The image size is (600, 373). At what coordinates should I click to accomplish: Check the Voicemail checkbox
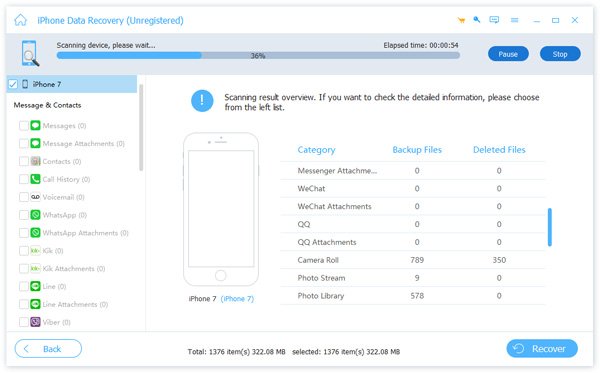point(24,197)
